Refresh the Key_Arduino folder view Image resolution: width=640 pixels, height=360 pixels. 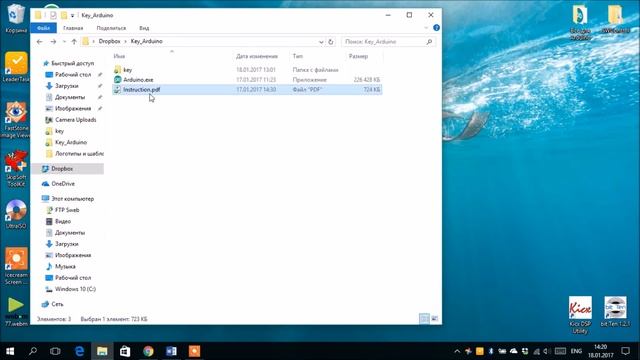[331, 42]
